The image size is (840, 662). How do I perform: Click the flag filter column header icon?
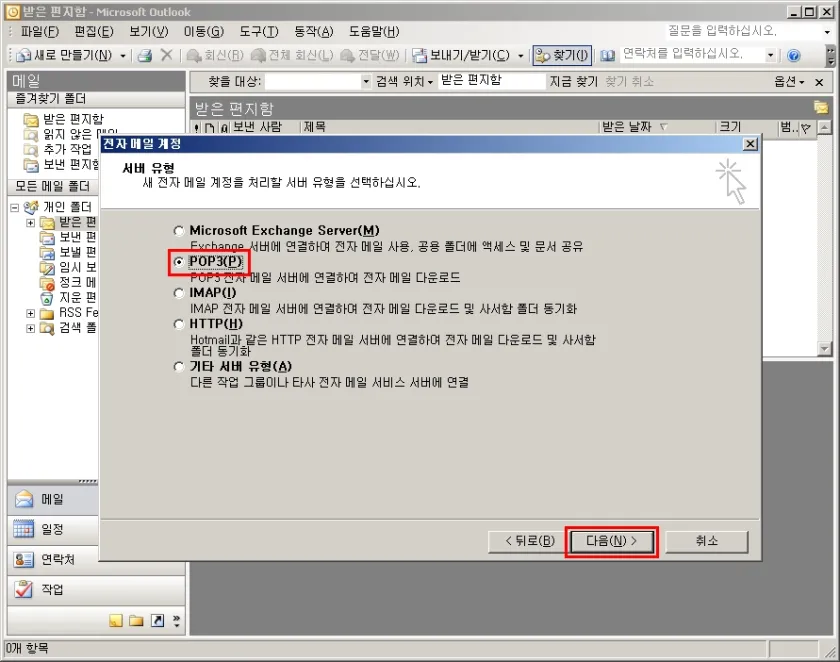(806, 128)
